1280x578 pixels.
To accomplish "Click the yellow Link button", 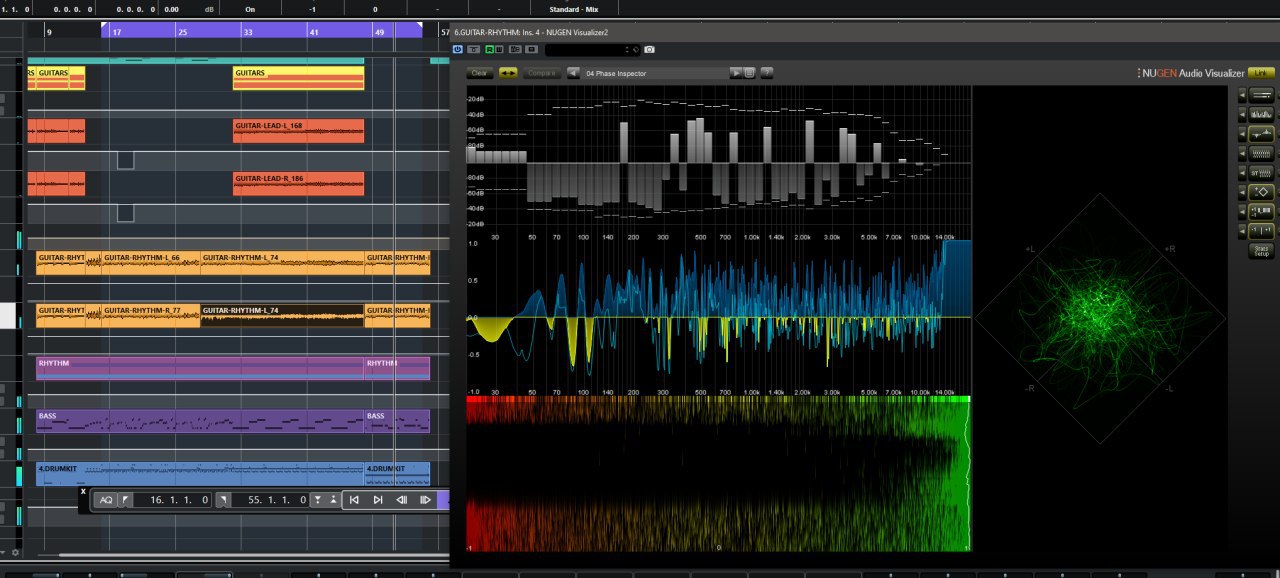I will tap(1261, 73).
